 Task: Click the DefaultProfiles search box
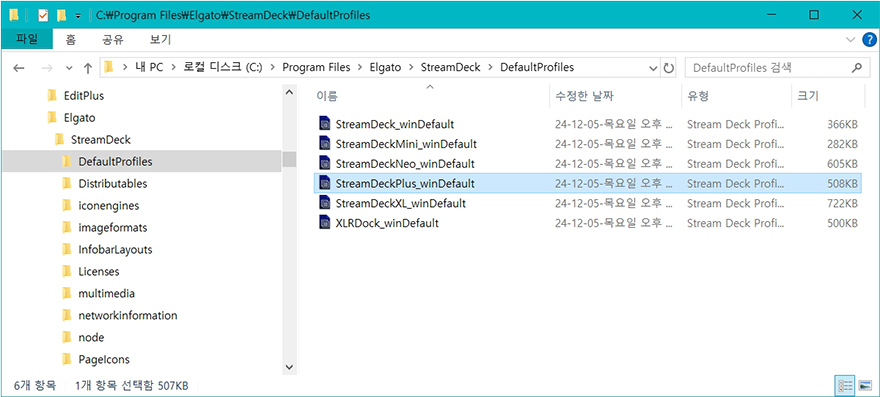[776, 68]
